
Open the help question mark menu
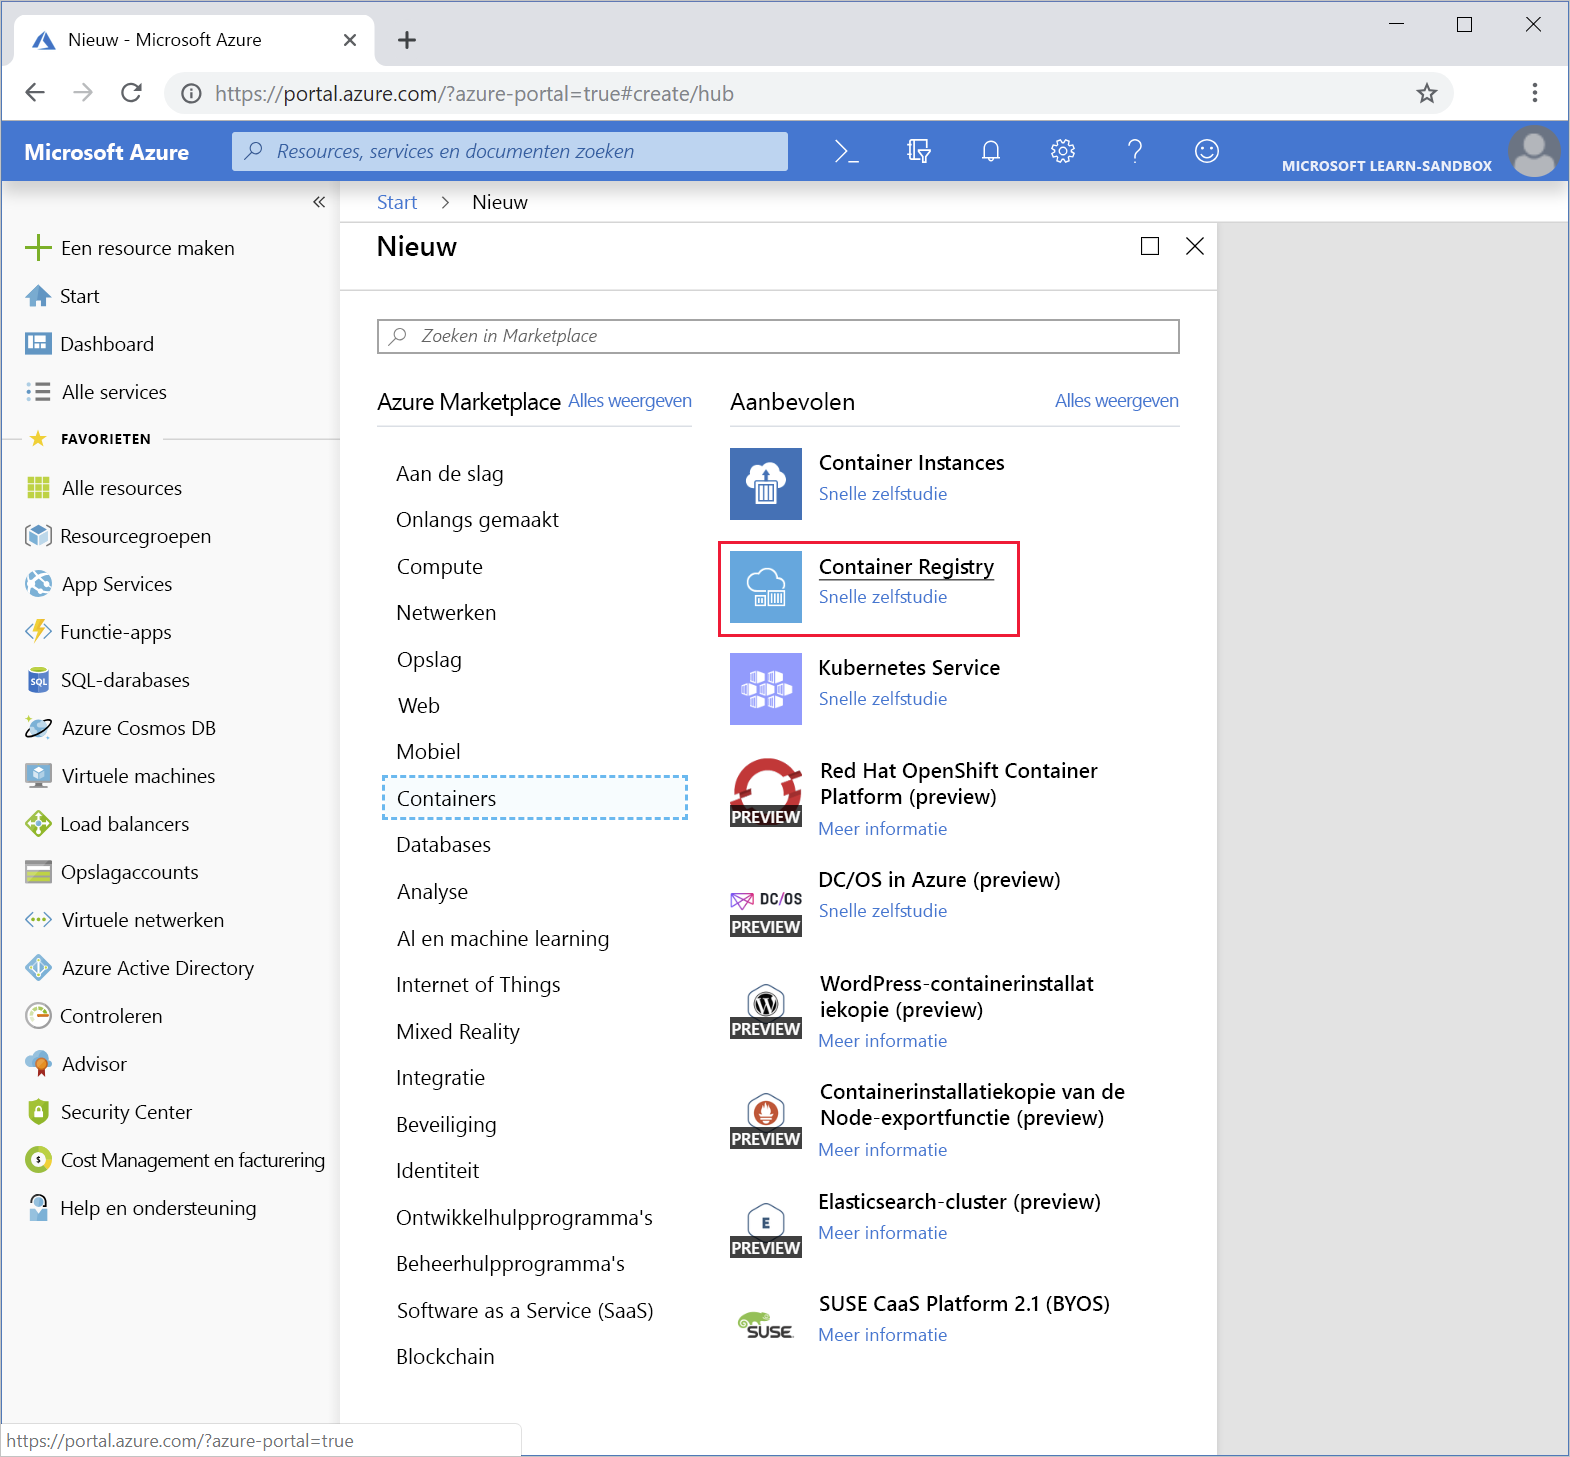1135,151
